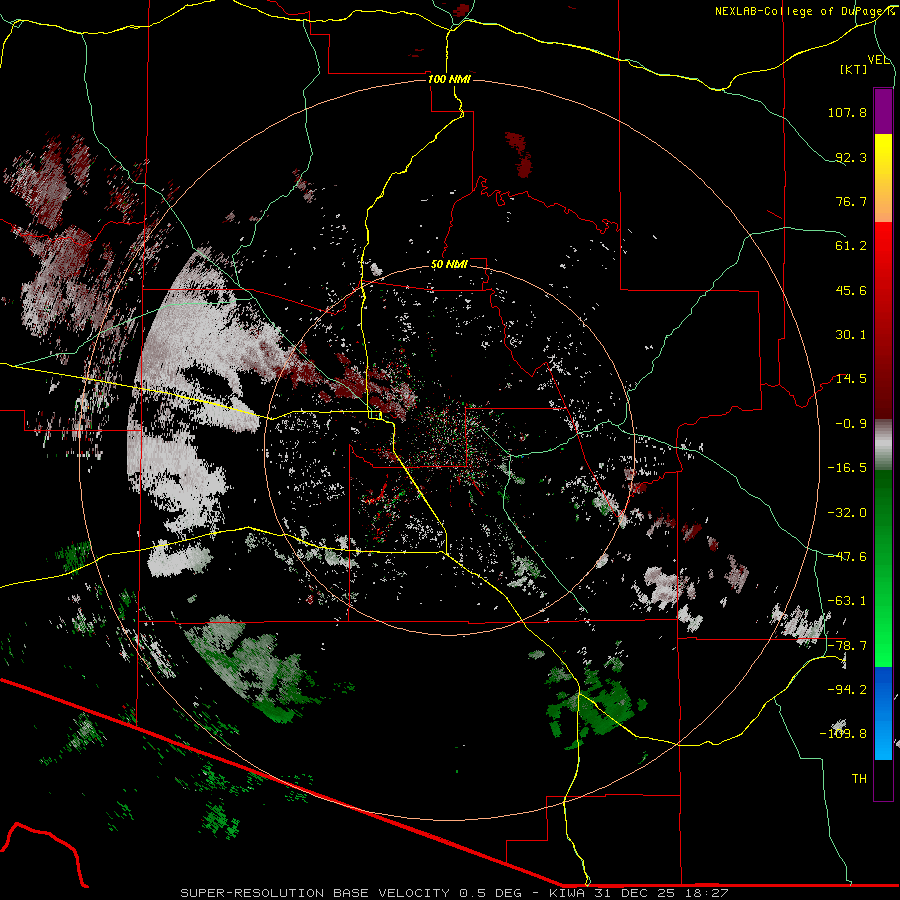Click the -63.1 scale value

(847, 601)
